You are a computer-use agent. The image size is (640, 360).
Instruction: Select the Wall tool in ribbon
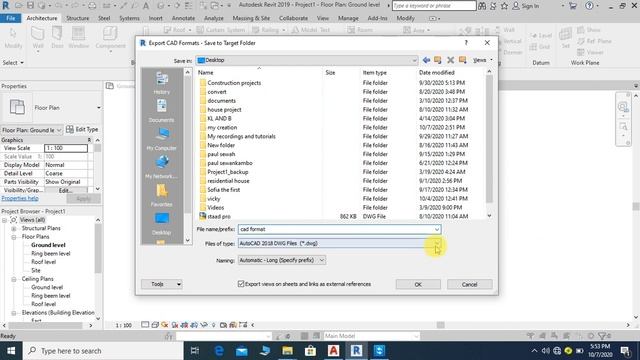(x=38, y=38)
